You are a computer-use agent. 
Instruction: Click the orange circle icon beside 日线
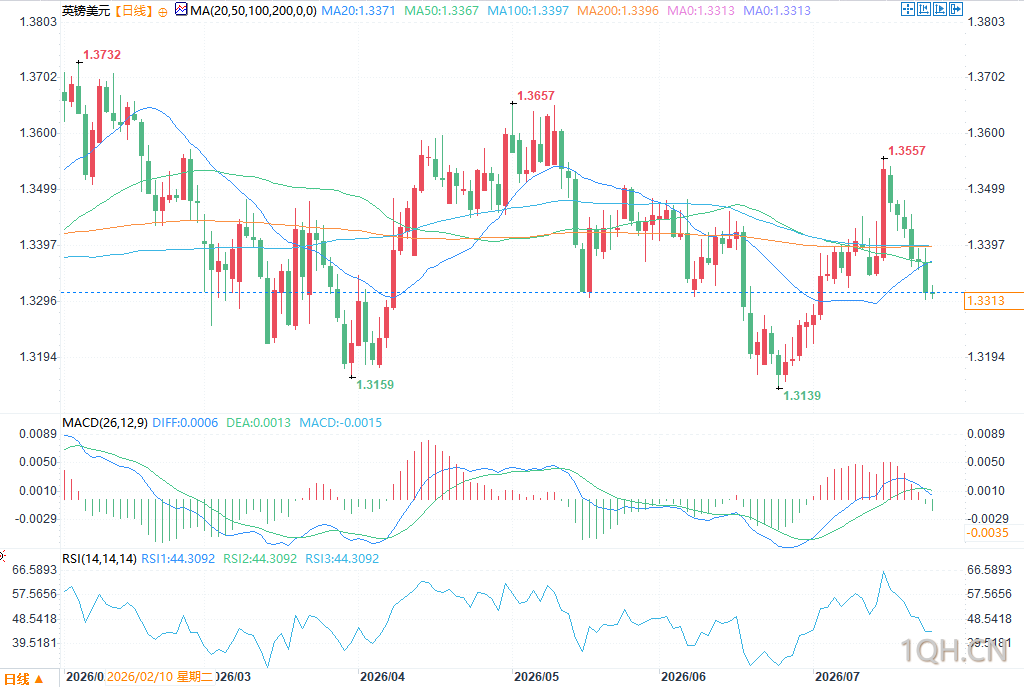tap(163, 12)
